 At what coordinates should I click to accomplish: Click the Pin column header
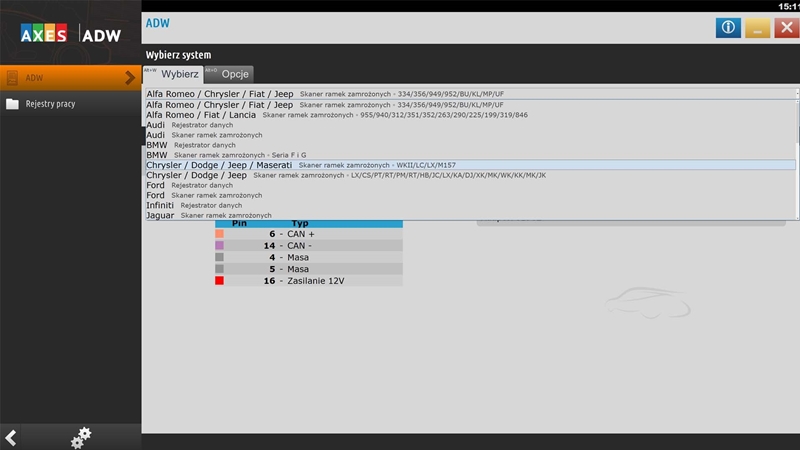pyautogui.click(x=239, y=223)
